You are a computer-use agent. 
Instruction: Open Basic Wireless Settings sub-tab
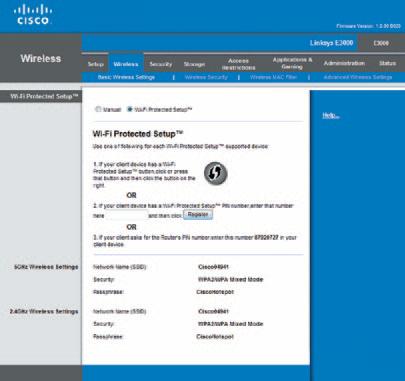coord(126,77)
